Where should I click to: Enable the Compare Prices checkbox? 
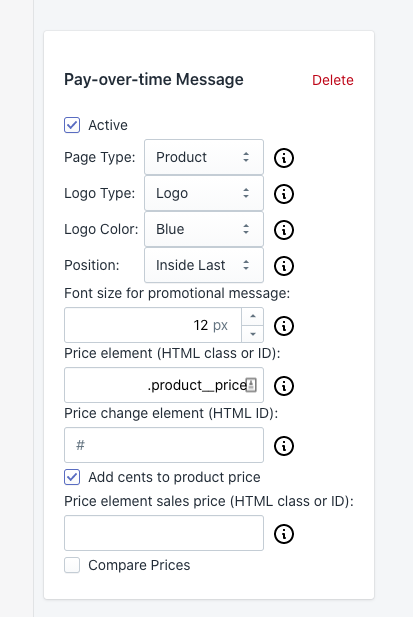pyautogui.click(x=72, y=565)
